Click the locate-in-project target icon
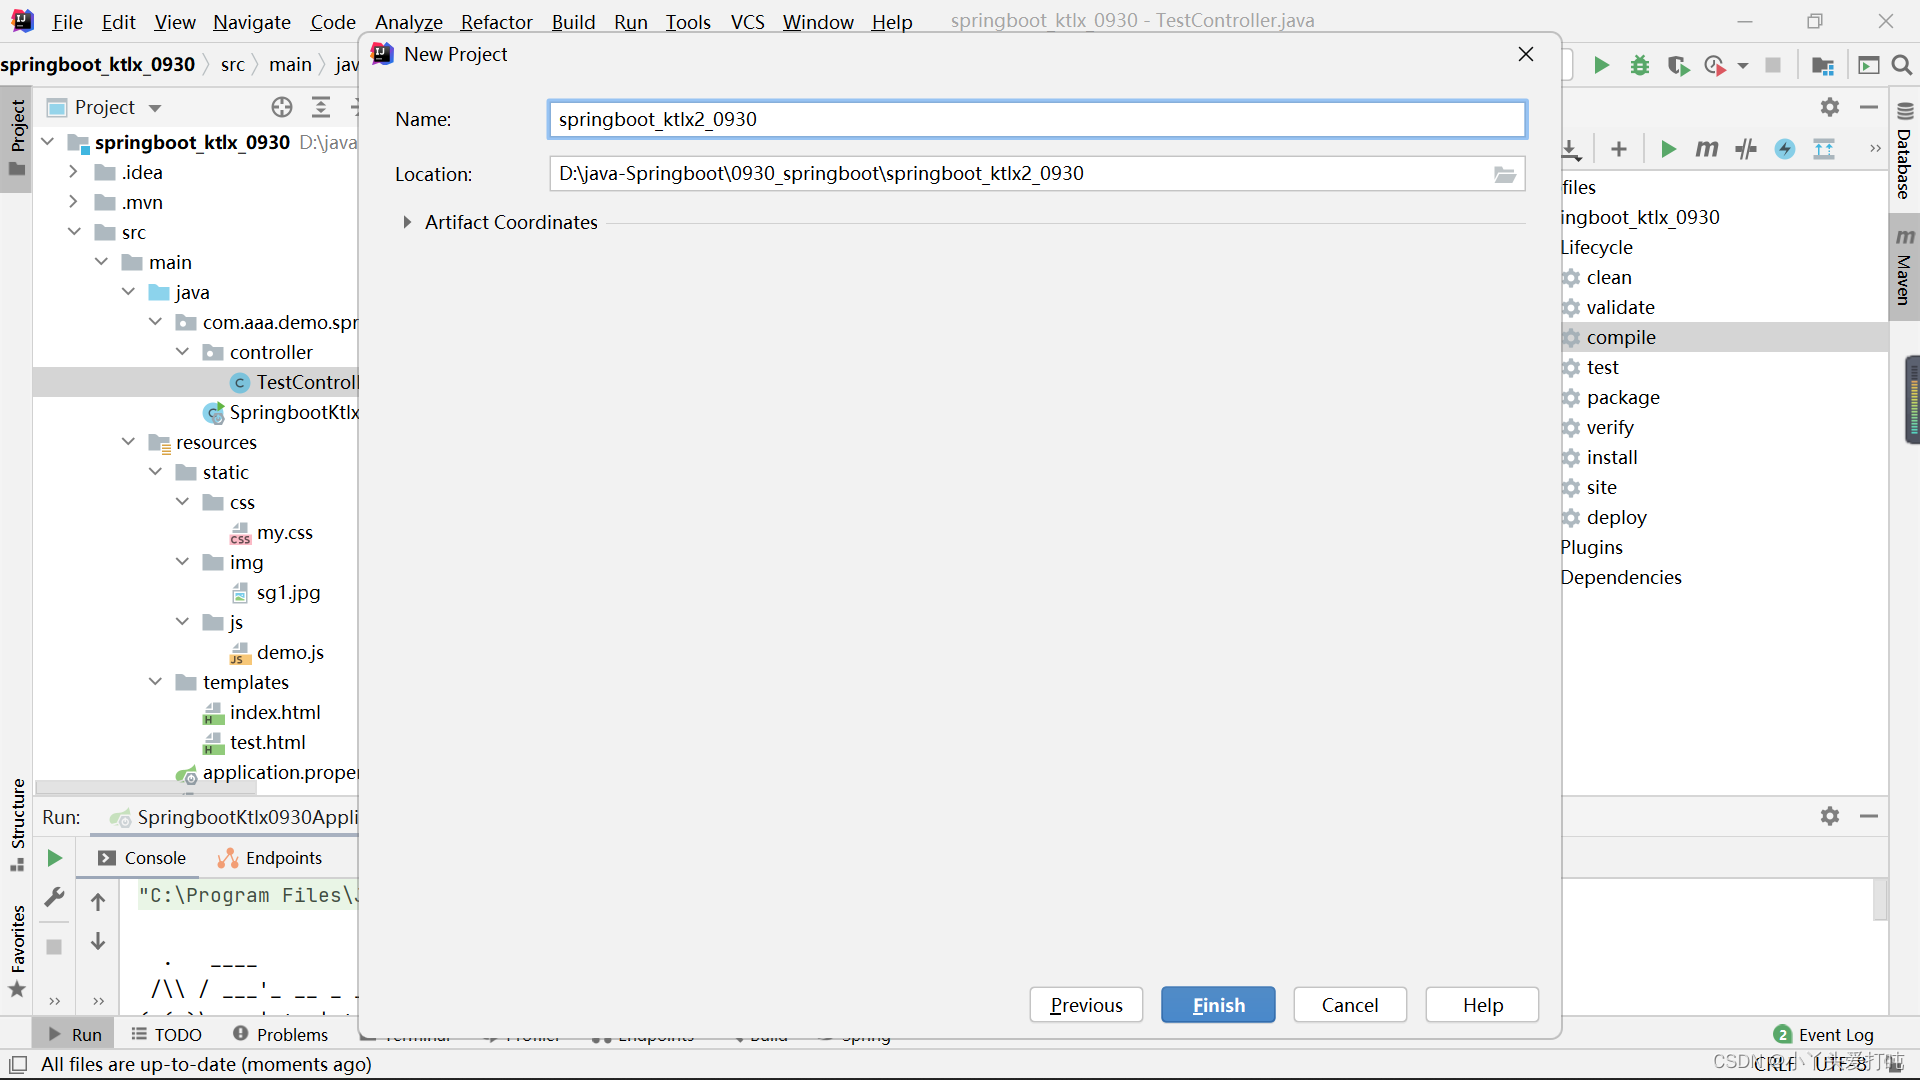The height and width of the screenshot is (1080, 1920). tap(282, 107)
